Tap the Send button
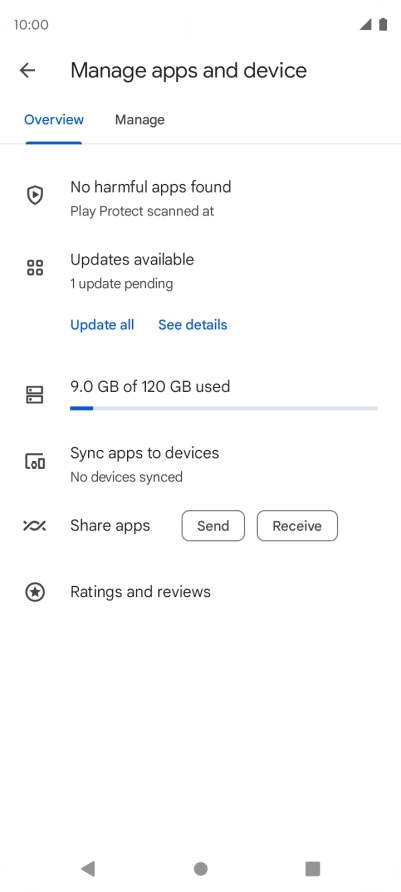401x892 pixels. point(213,526)
